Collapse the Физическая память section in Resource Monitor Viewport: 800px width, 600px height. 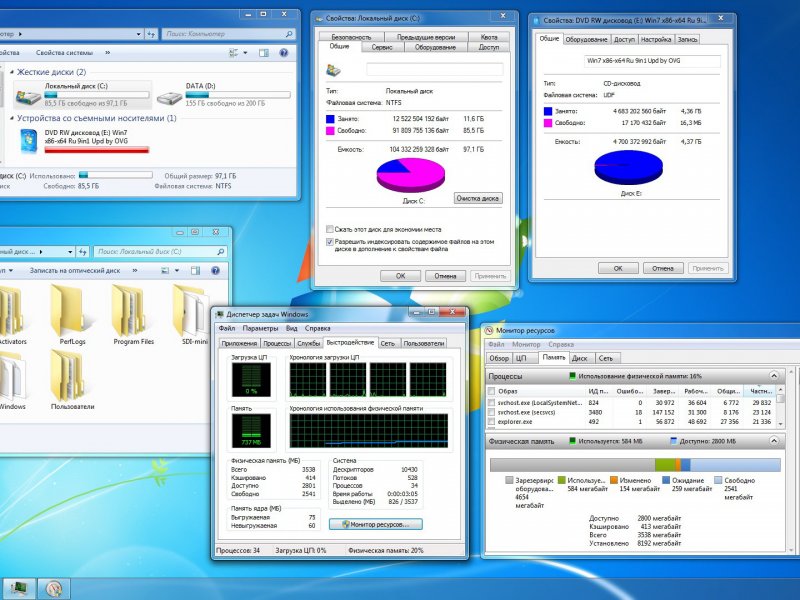click(774, 441)
